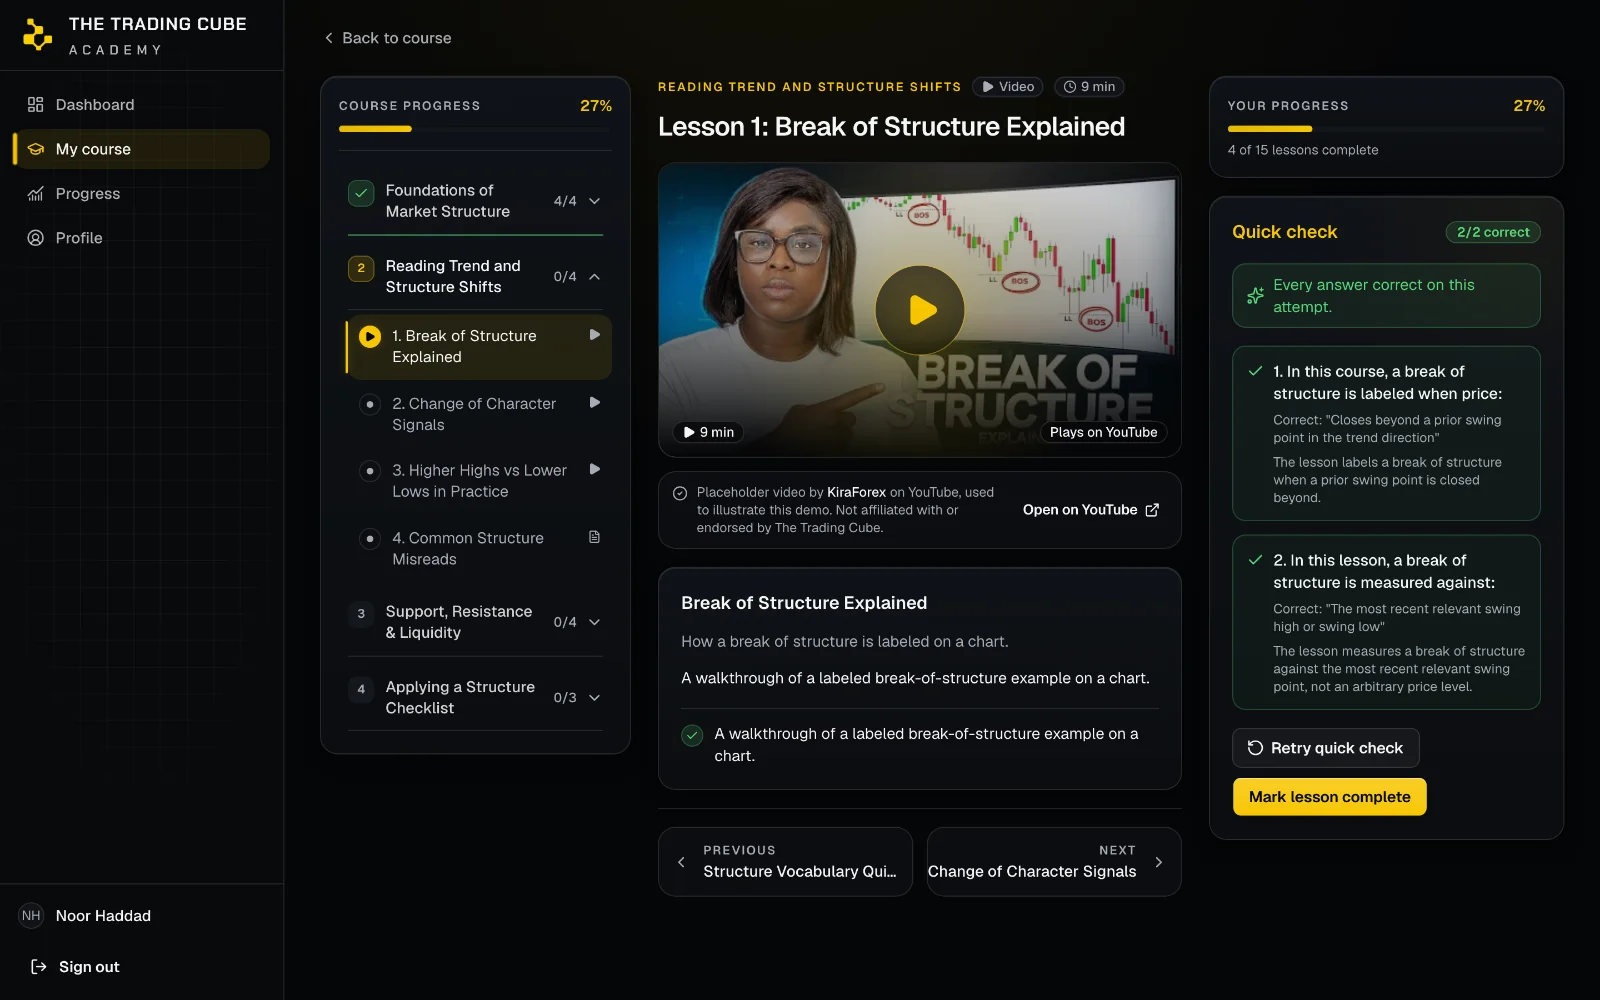1600x1000 pixels.
Task: Click the NH user avatar
Action: pyautogui.click(x=32, y=916)
